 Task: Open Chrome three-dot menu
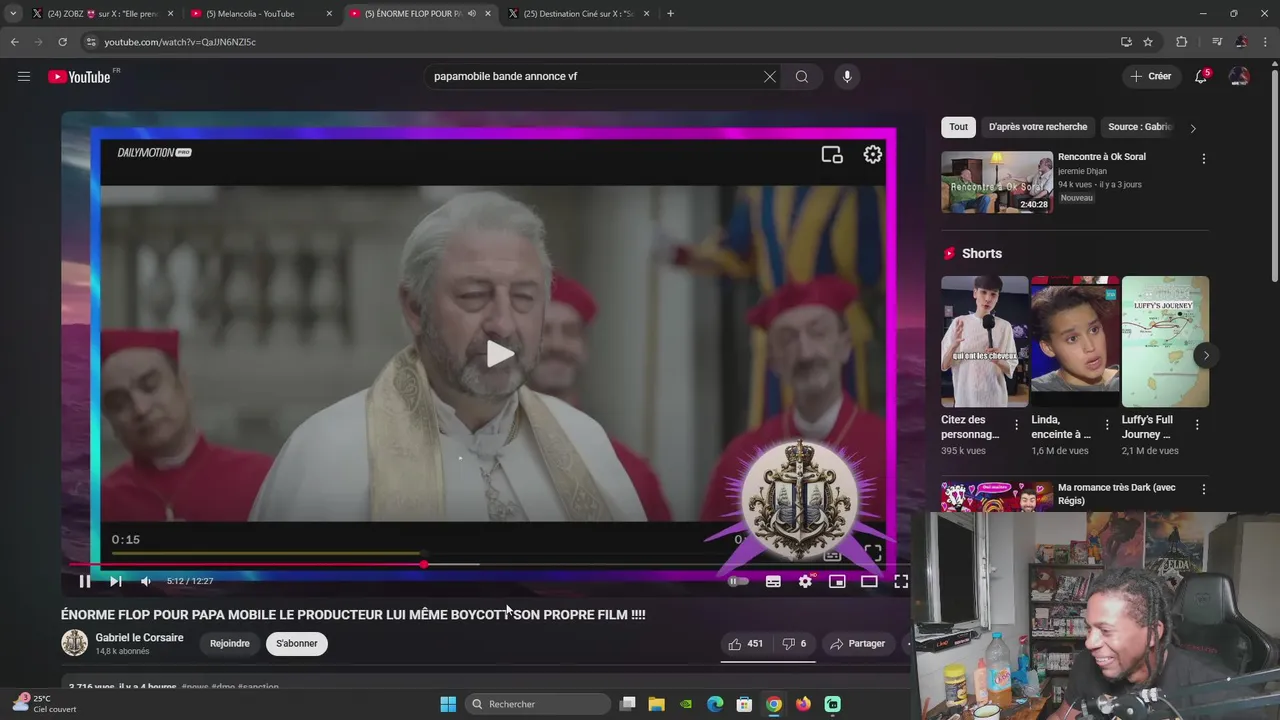1265,42
